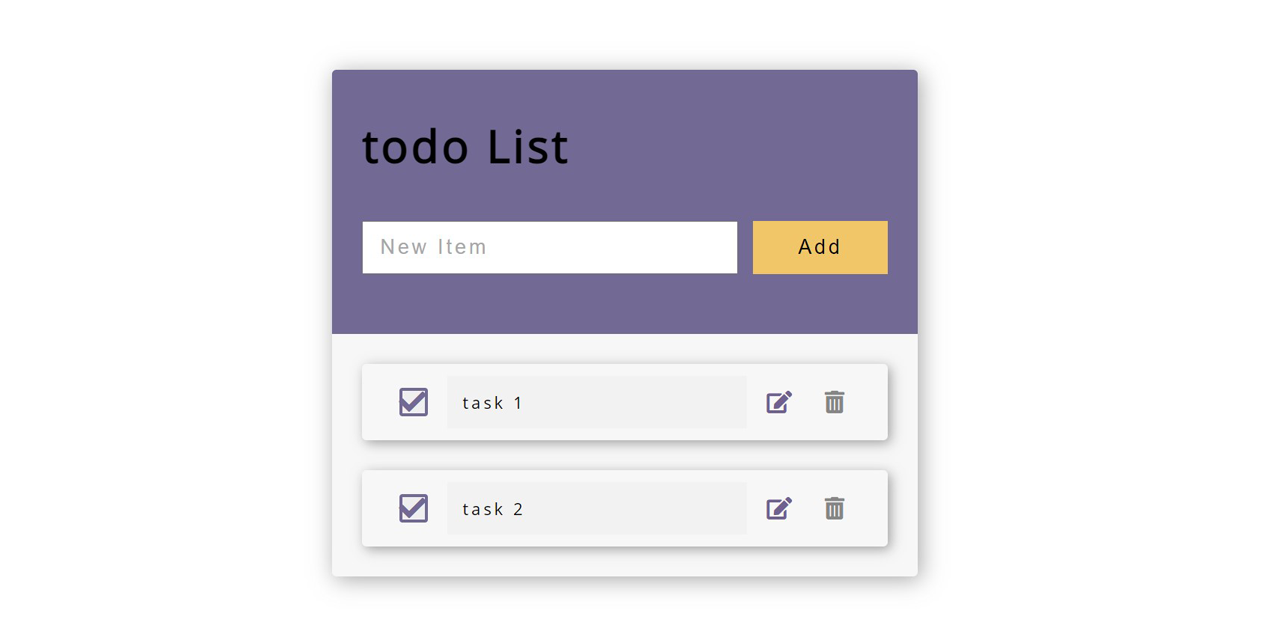1280x640 pixels.
Task: Click the New Item placeholder text
Action: click(x=434, y=247)
